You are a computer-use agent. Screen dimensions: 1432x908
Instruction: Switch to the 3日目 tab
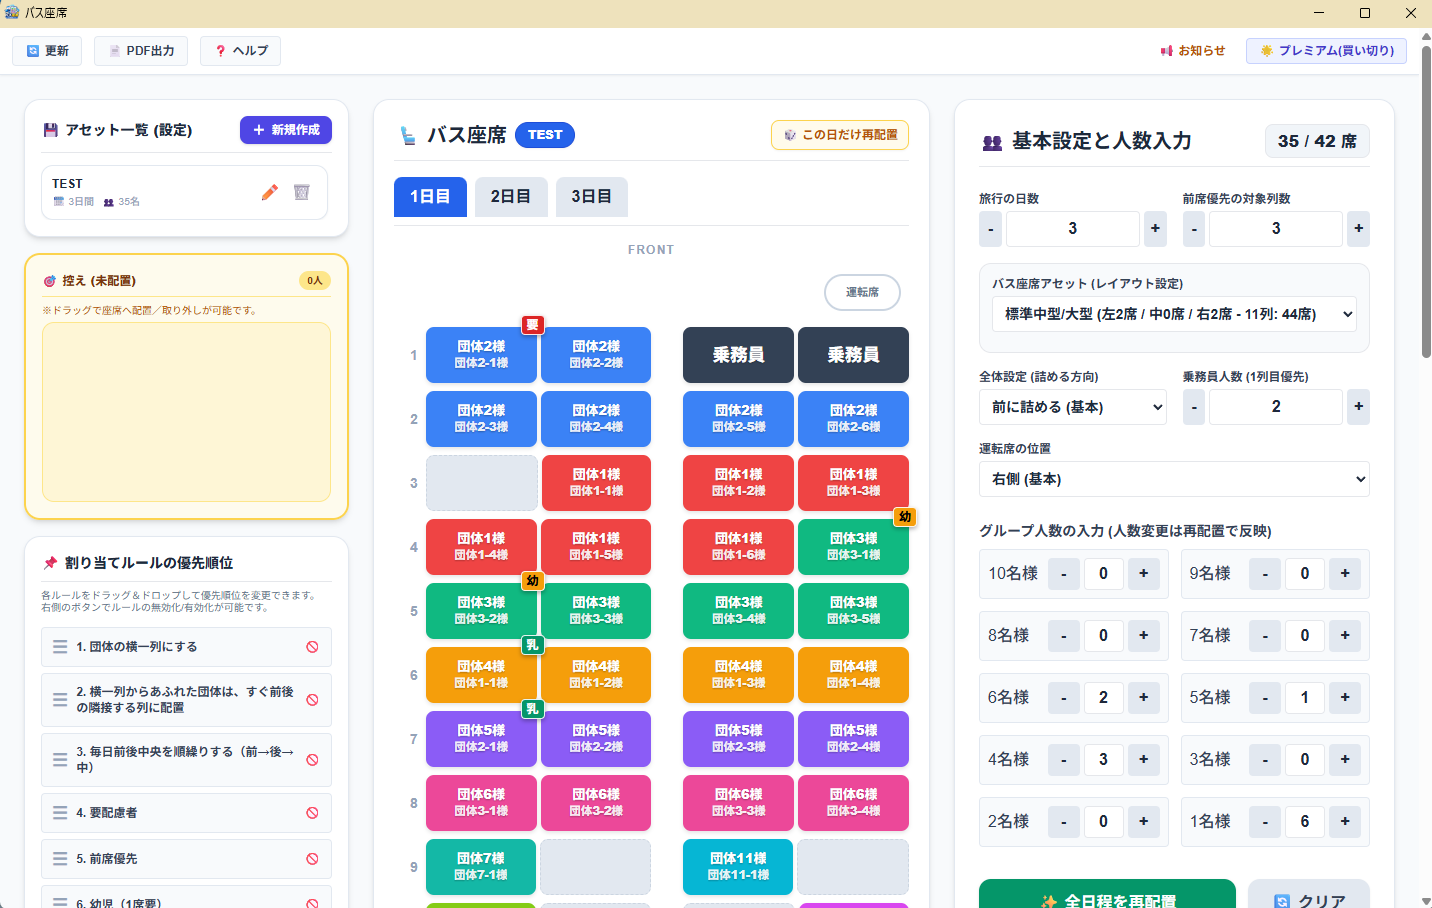point(592,197)
